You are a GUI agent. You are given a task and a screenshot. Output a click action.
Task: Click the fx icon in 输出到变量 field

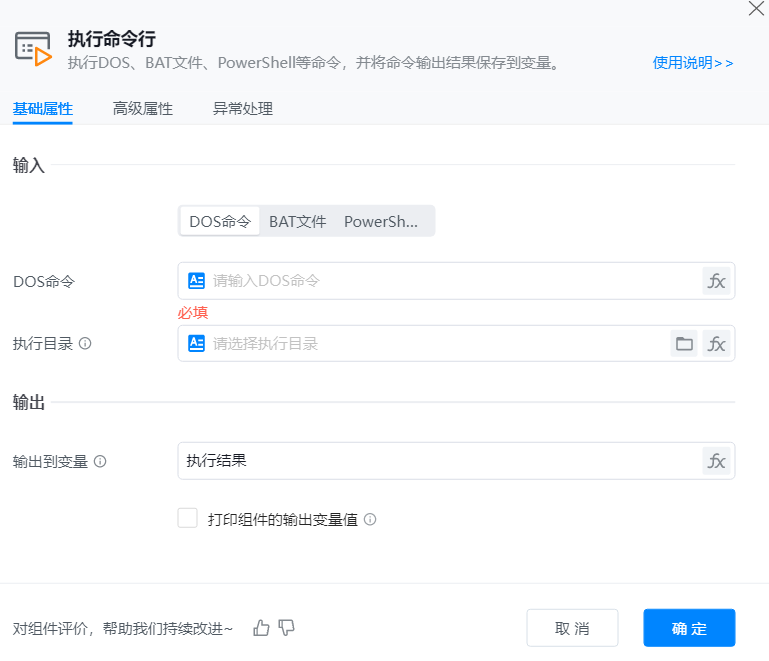click(x=716, y=461)
